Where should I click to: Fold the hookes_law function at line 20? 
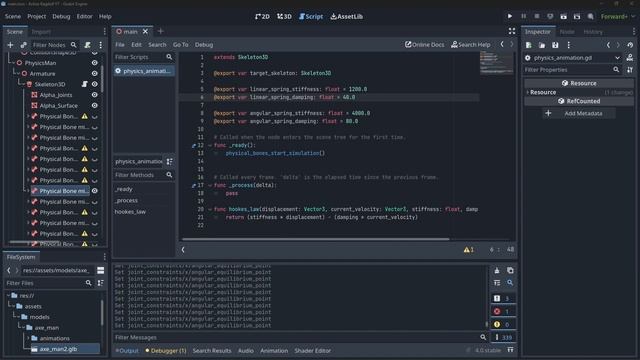click(x=210, y=209)
